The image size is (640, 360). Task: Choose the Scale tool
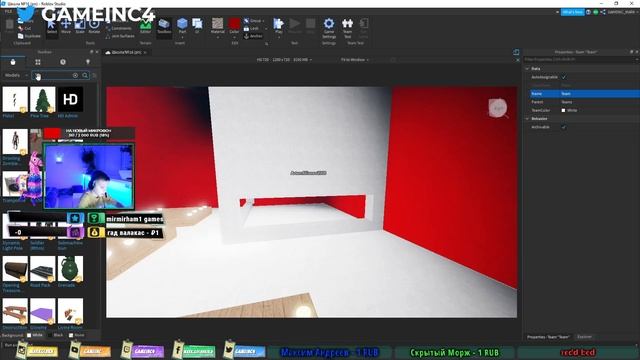point(80,26)
